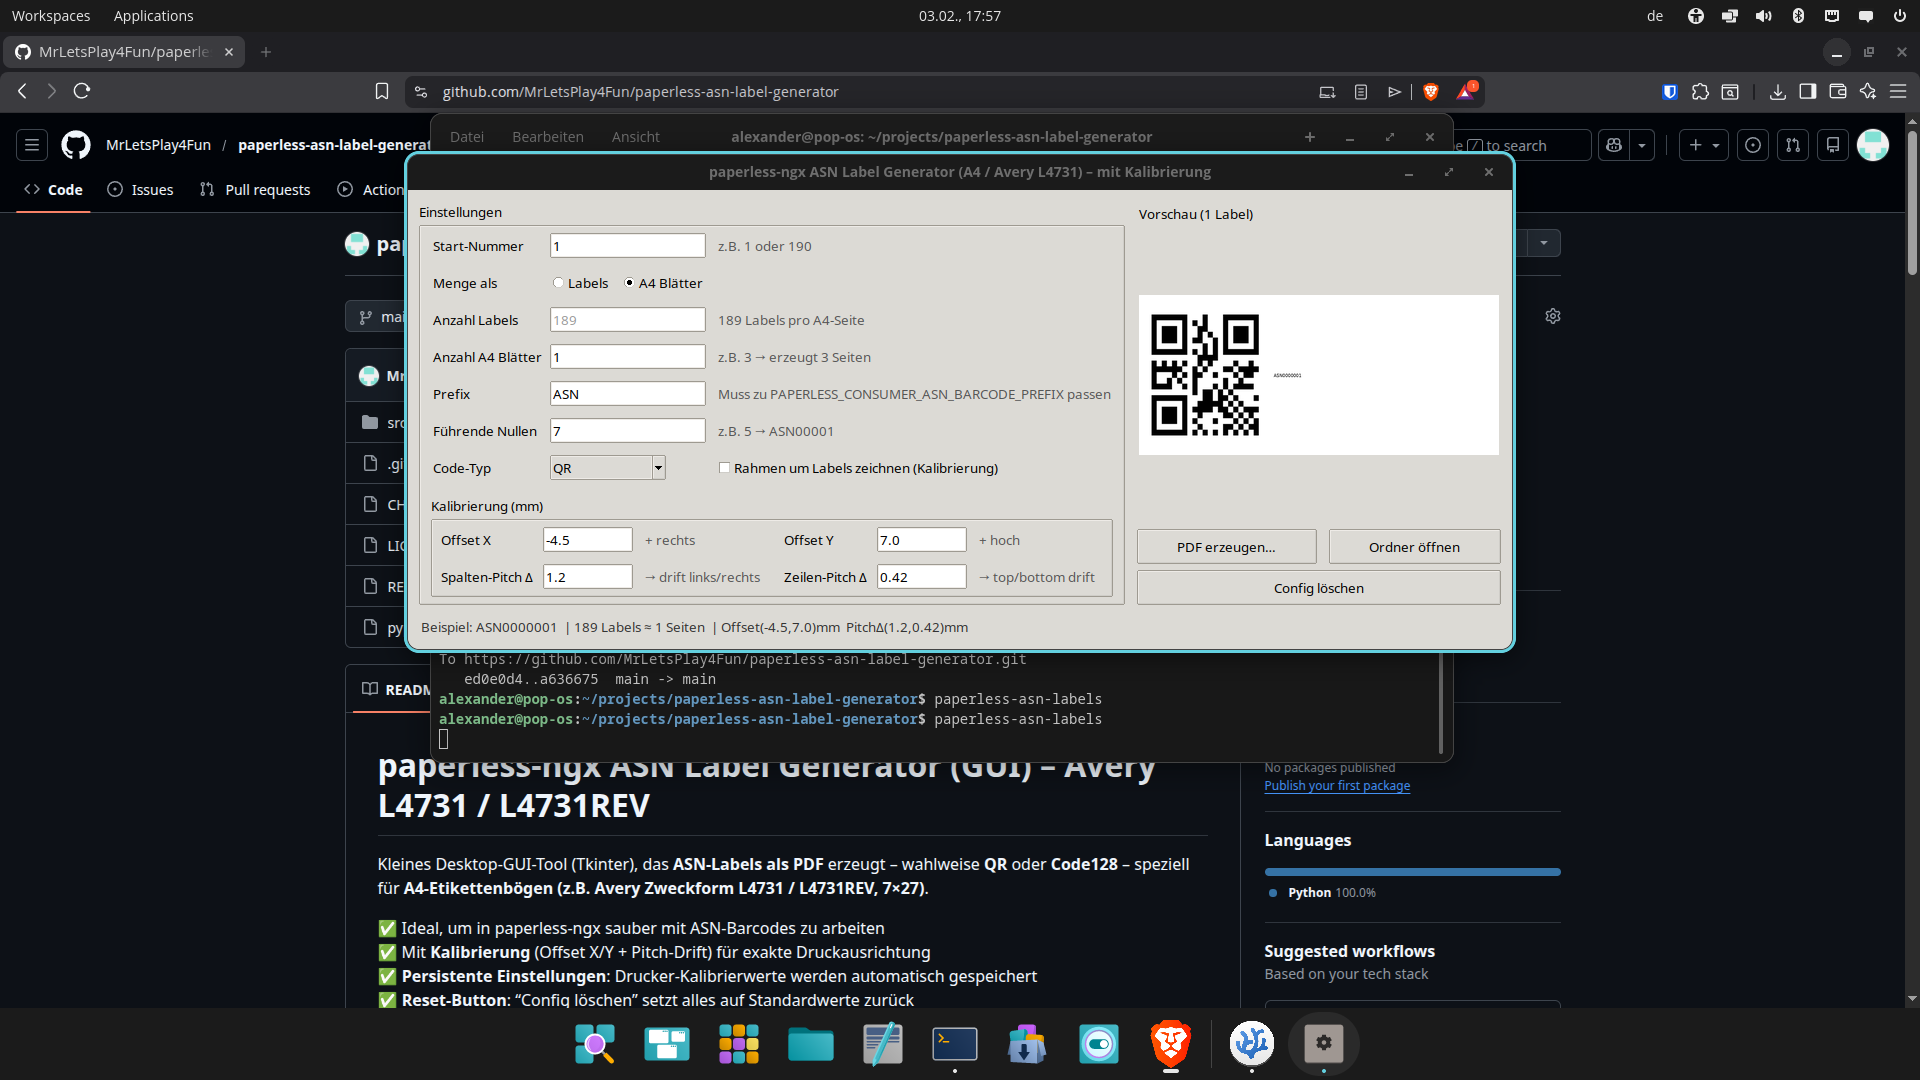The width and height of the screenshot is (1920, 1080).
Task: Open system Settings gear in dock
Action: pos(1324,1044)
